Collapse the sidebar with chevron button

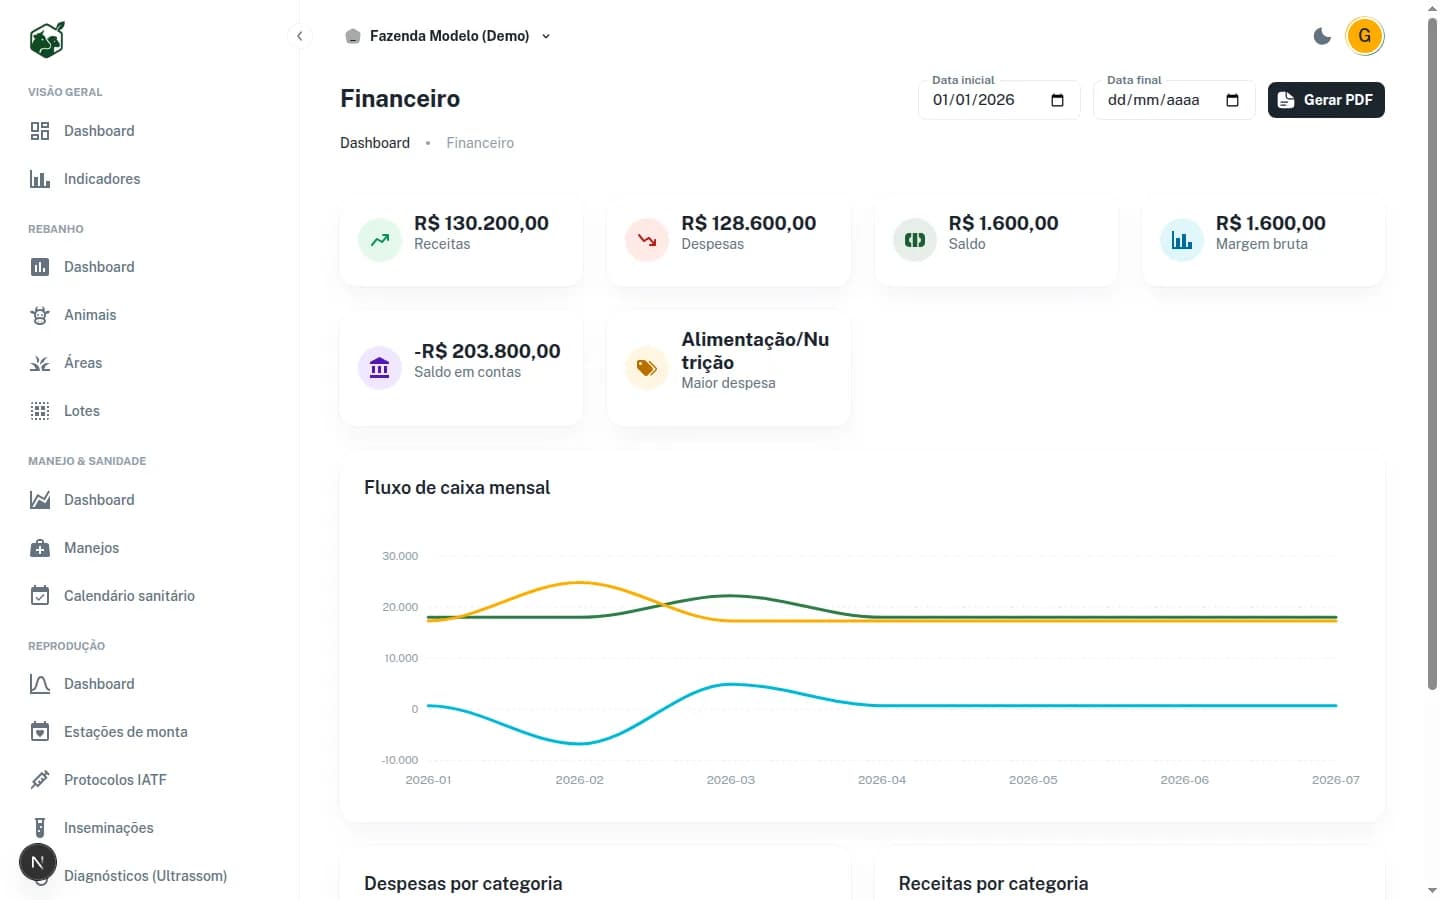point(299,36)
